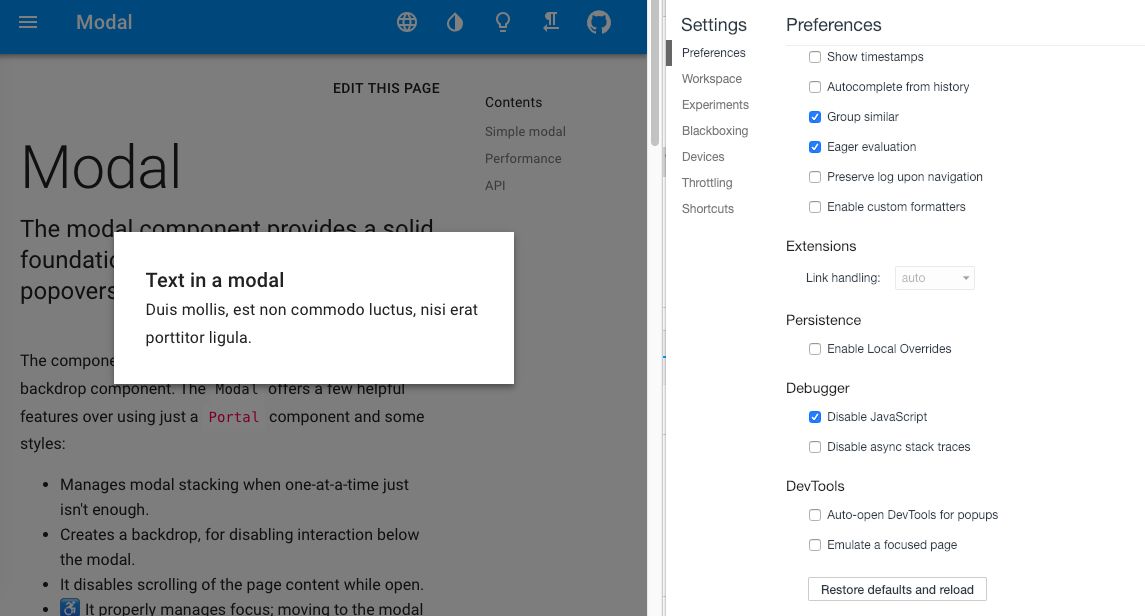Click the accessibility emoji in the bullet list
The height and width of the screenshot is (616, 1145).
[69, 607]
